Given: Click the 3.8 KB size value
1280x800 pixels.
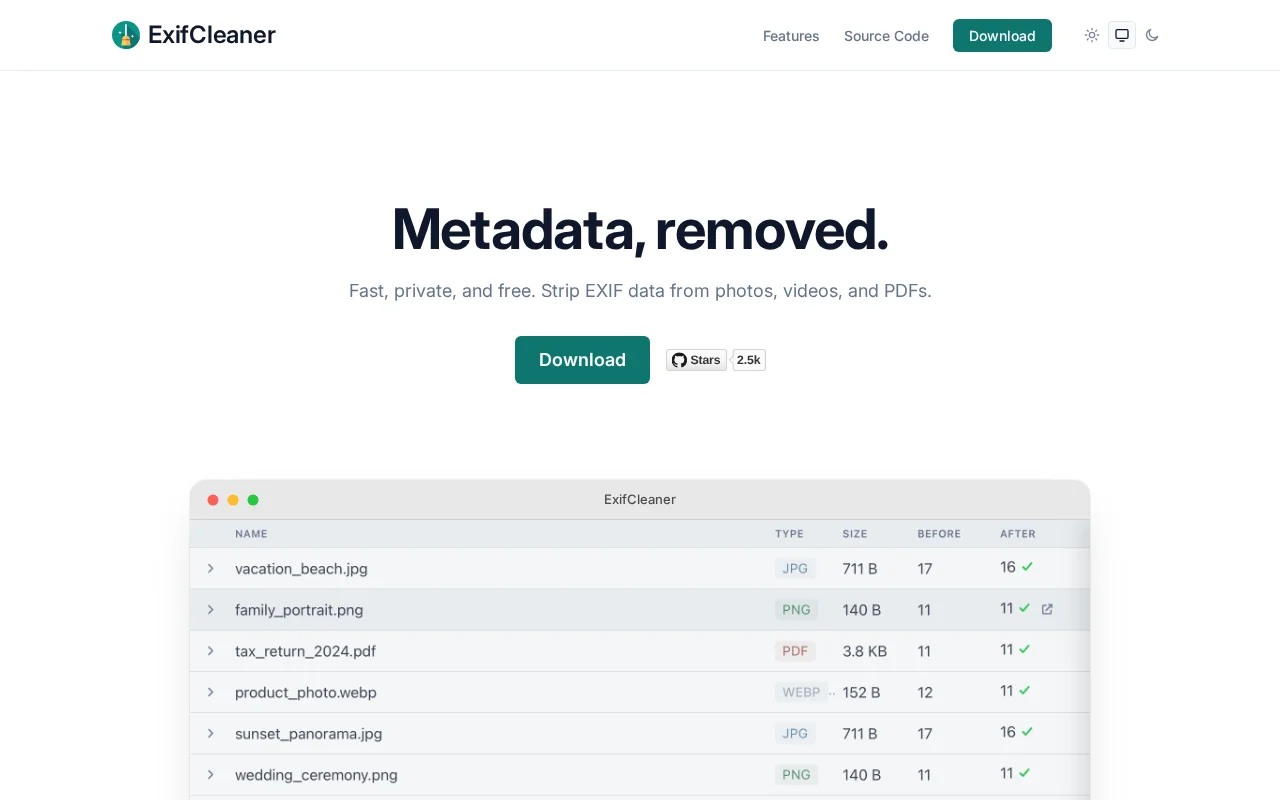Looking at the screenshot, I should click(865, 651).
